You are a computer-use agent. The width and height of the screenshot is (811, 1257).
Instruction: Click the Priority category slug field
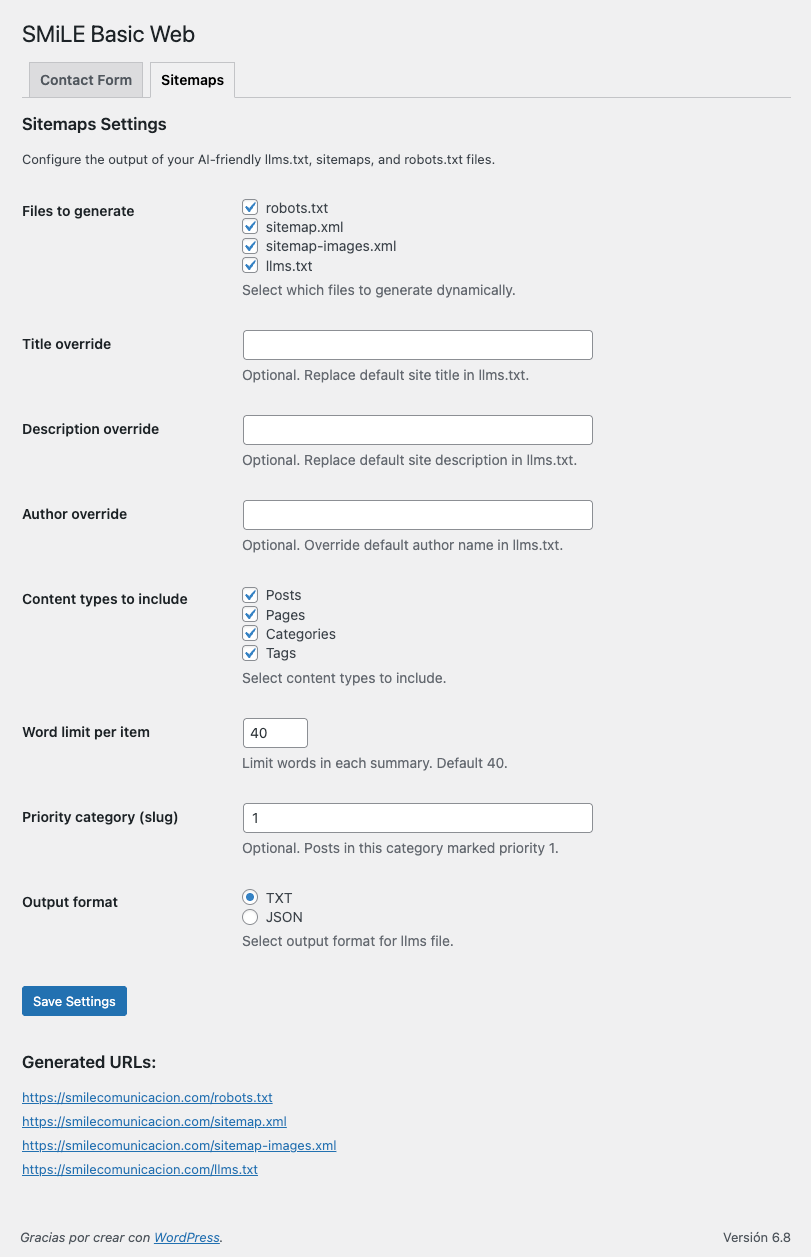[x=417, y=818]
